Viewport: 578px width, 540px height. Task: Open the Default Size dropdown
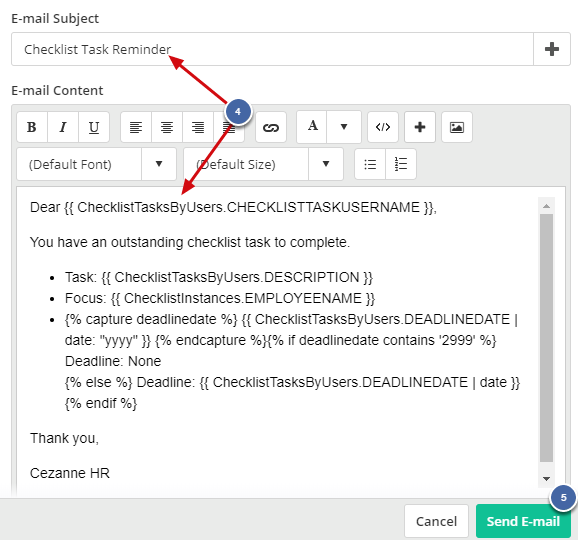[264, 164]
